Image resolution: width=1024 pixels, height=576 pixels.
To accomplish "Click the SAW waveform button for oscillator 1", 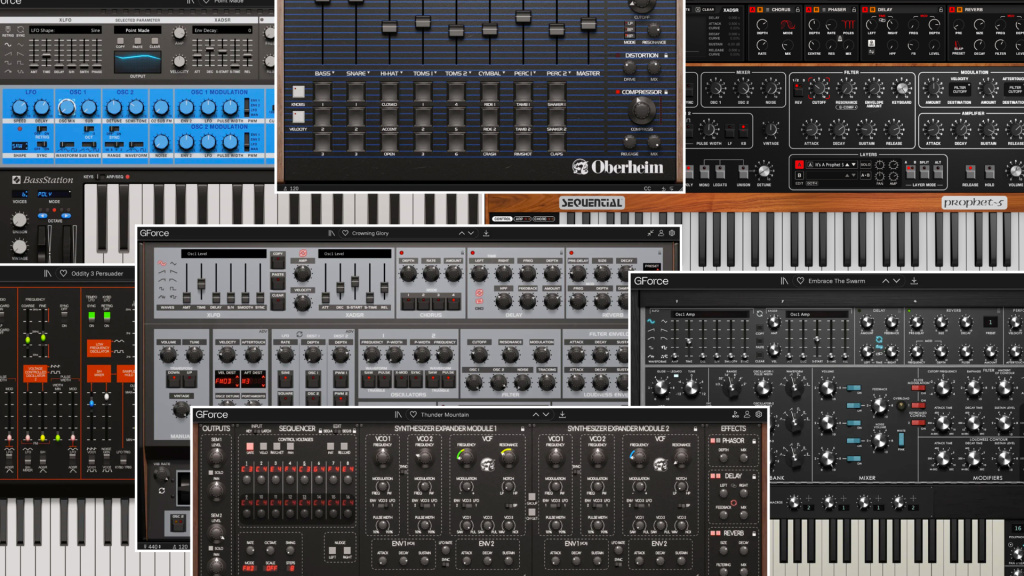I will (368, 380).
